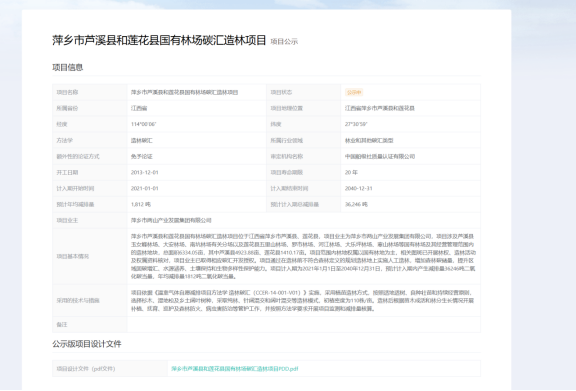Select the 计入期开始时间 label cell
The width and height of the screenshot is (576, 391).
[90, 189]
